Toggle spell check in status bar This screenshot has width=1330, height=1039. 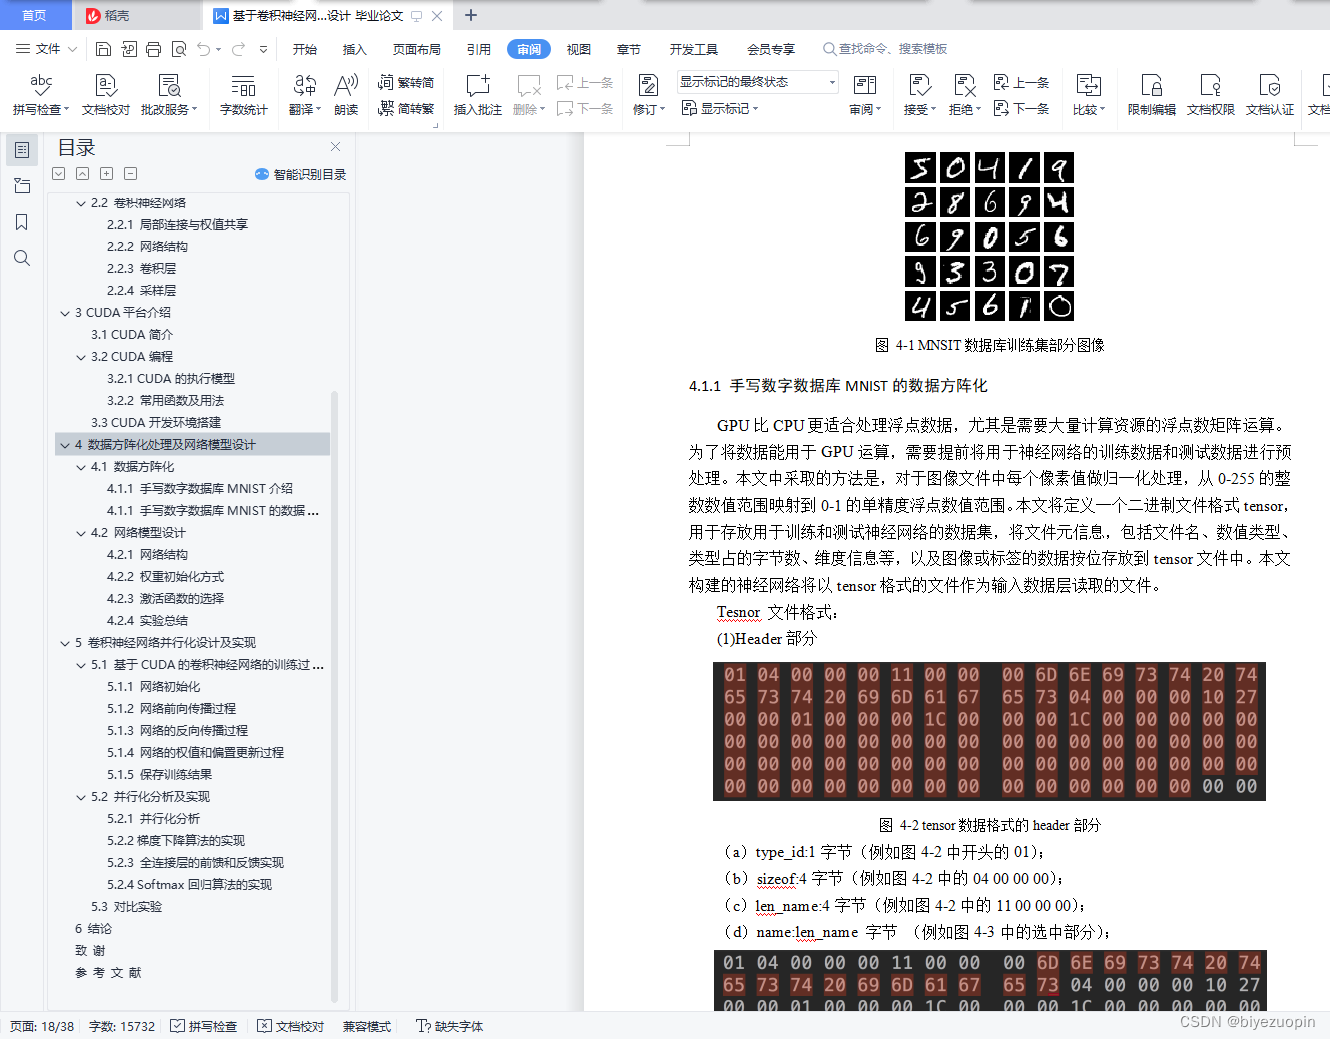(204, 1026)
